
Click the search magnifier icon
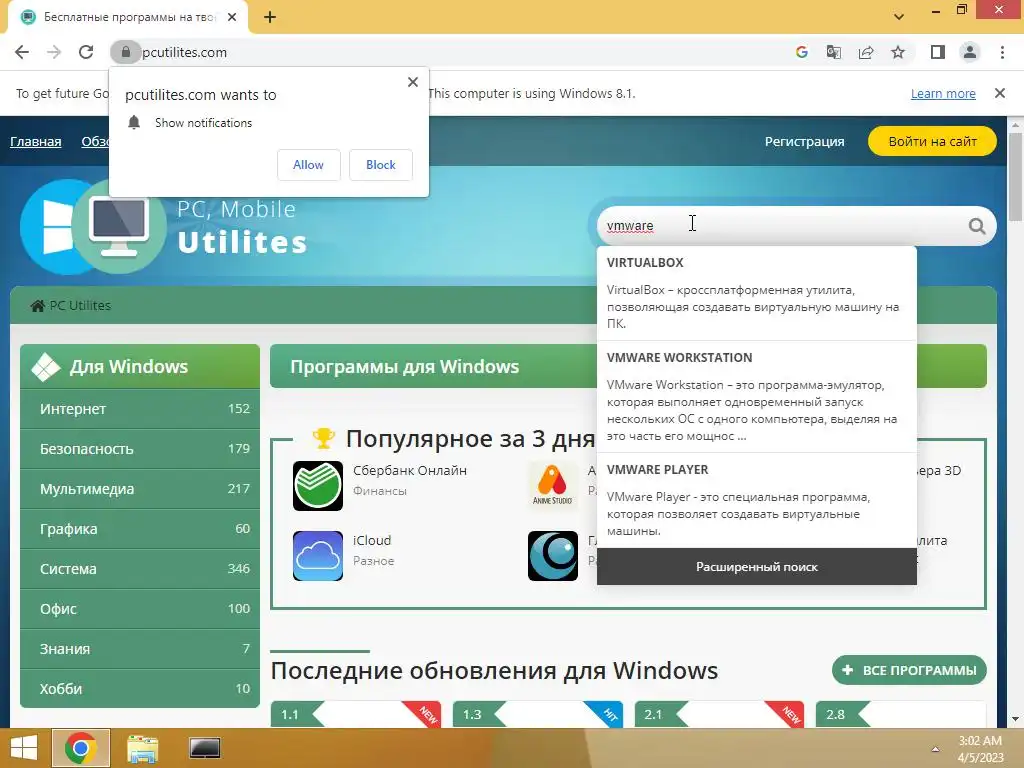click(x=976, y=226)
